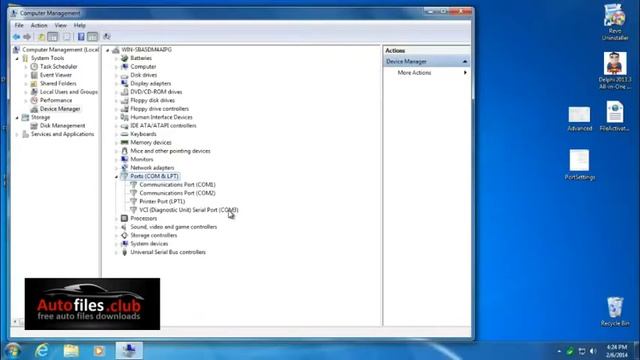Click the Scan for hardware changes icon
The image size is (640, 360).
[x=107, y=37]
